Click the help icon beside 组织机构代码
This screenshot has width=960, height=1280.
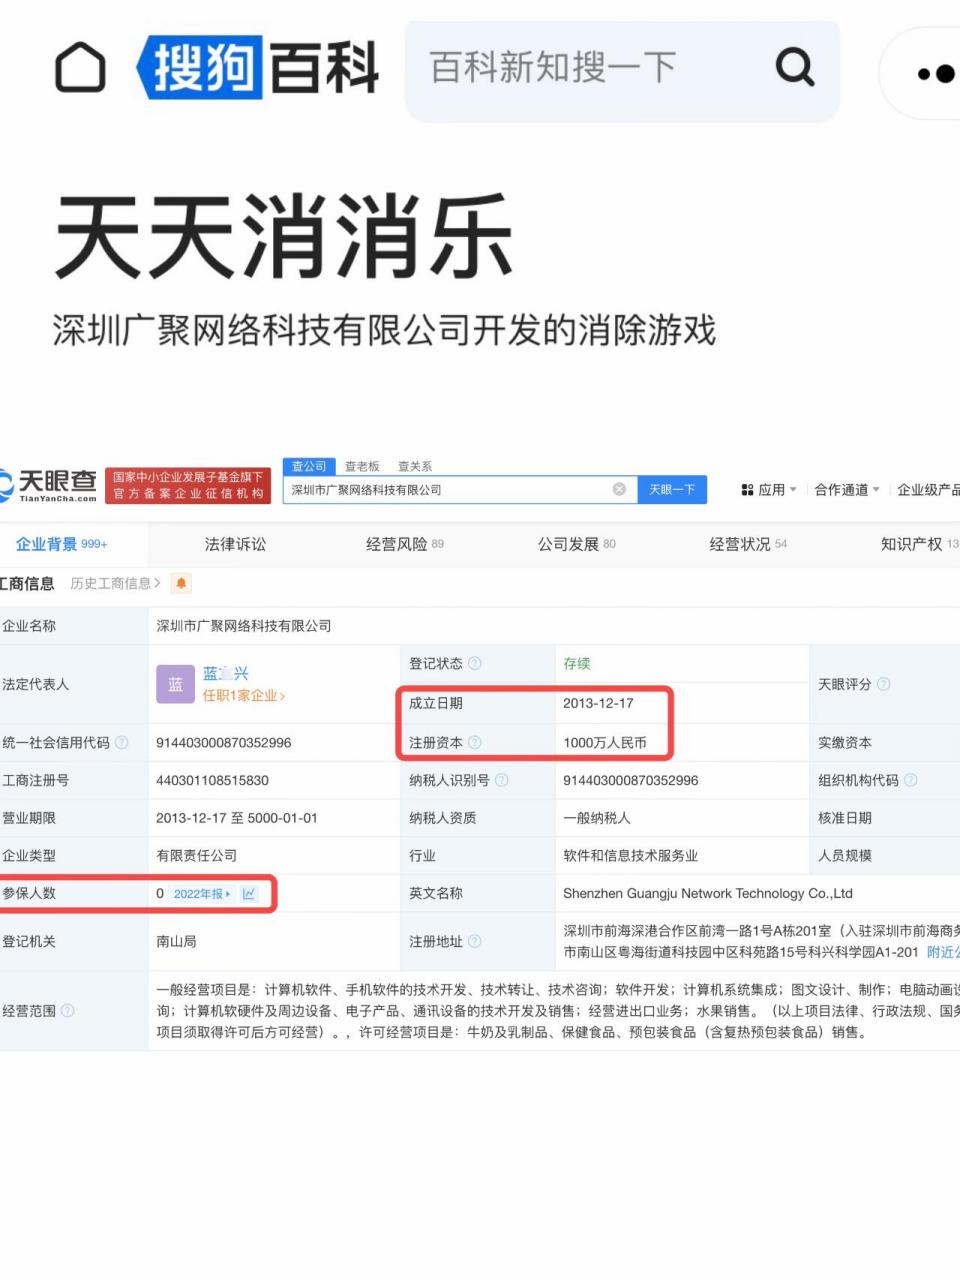(x=911, y=780)
